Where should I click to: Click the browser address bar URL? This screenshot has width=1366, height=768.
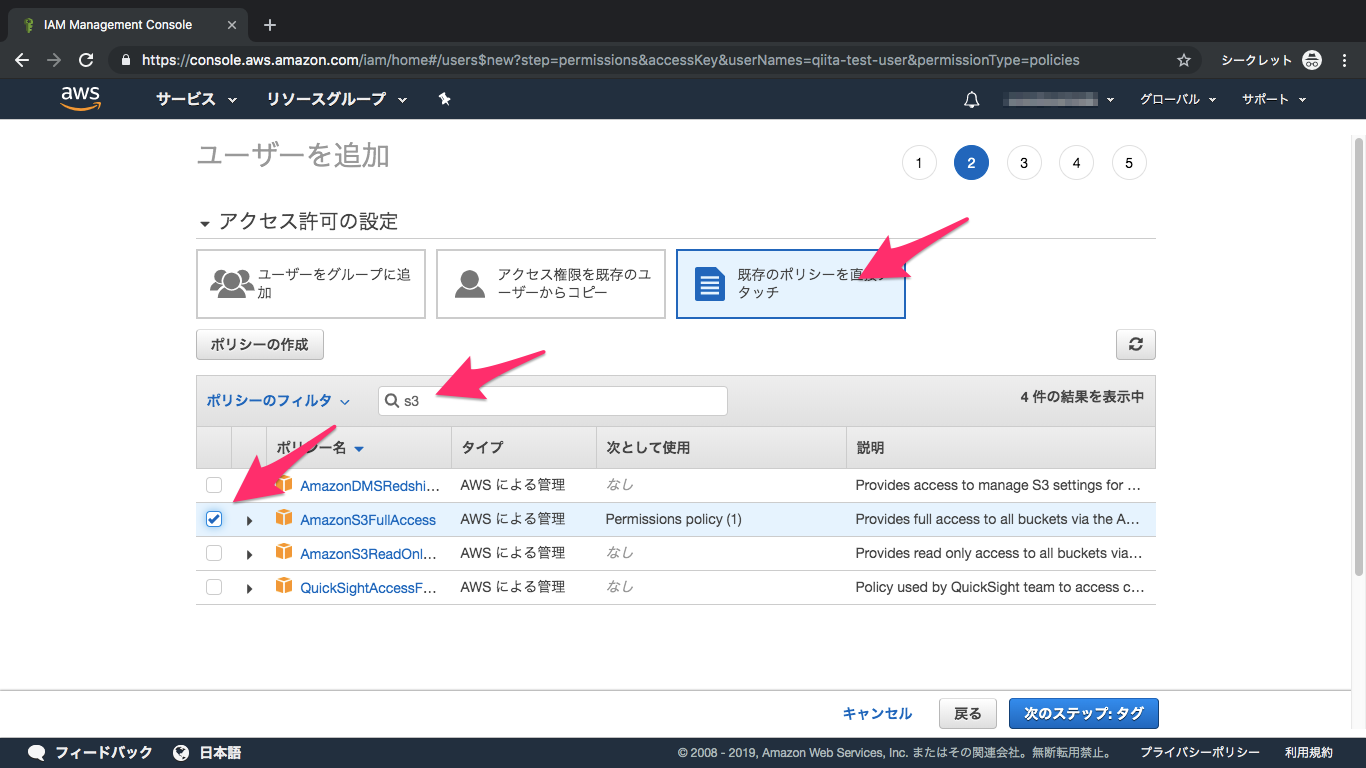(x=610, y=60)
